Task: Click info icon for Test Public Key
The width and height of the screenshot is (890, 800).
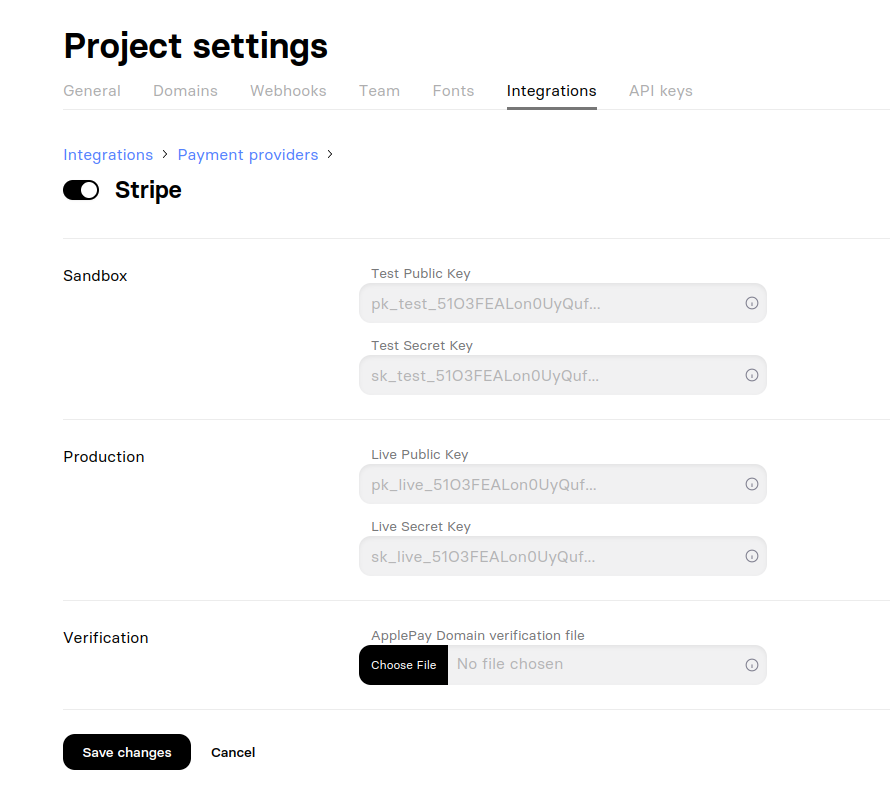Action: pyautogui.click(x=752, y=303)
